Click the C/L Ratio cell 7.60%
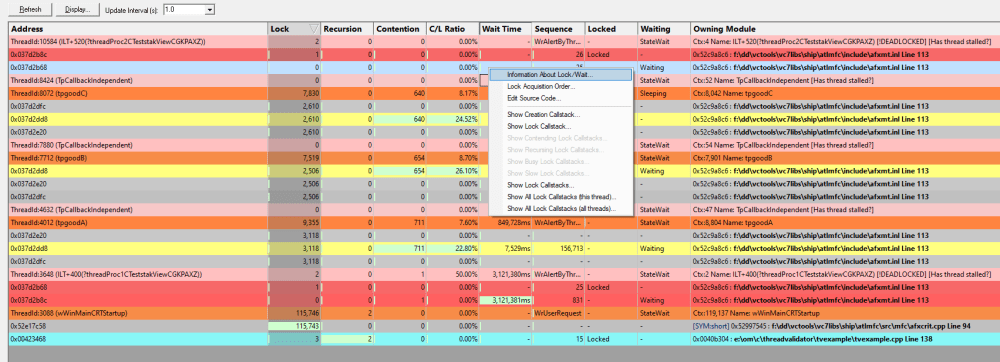Viewport: 1000px width, 362px height. pos(453,222)
